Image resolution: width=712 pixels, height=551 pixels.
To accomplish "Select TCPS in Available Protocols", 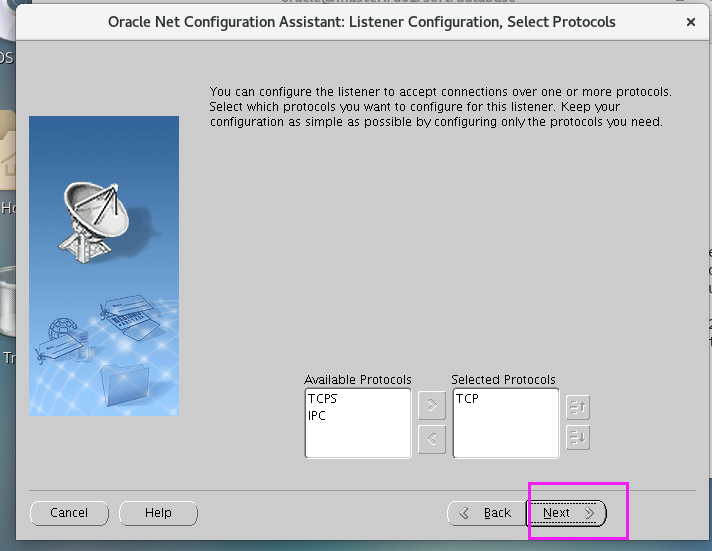I will 322,398.
